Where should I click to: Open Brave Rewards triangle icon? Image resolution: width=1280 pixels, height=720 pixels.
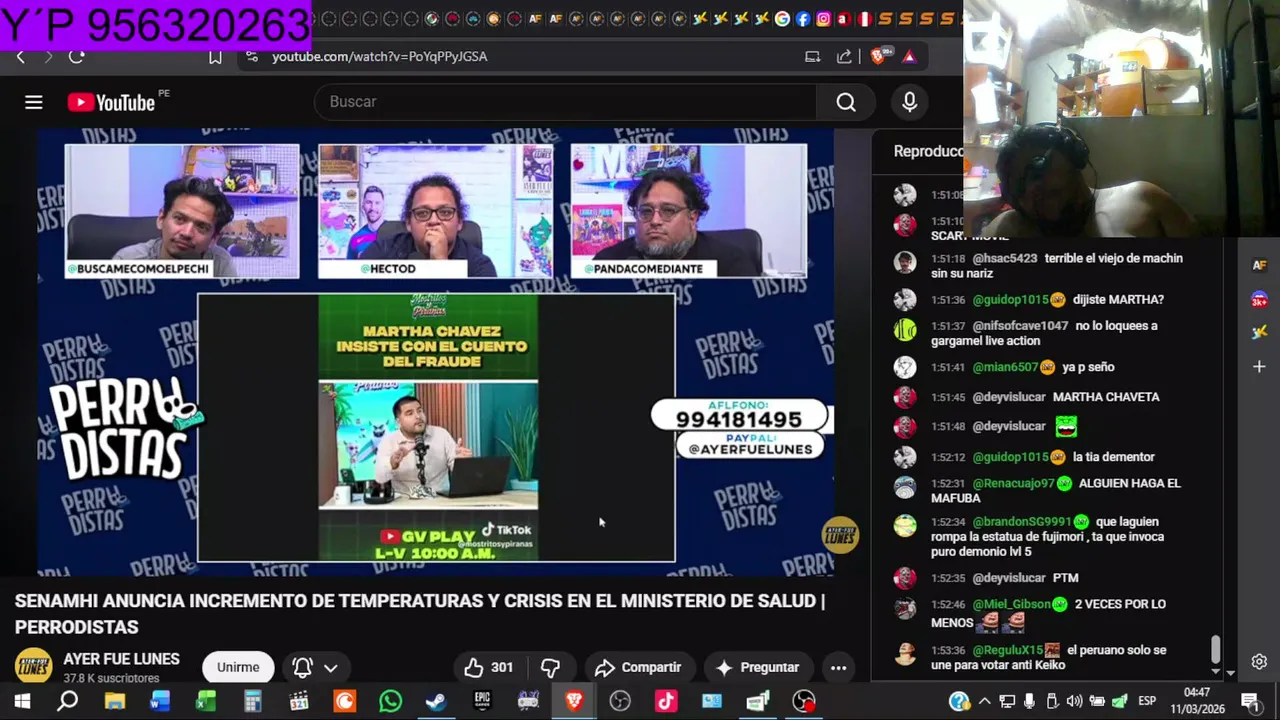909,57
